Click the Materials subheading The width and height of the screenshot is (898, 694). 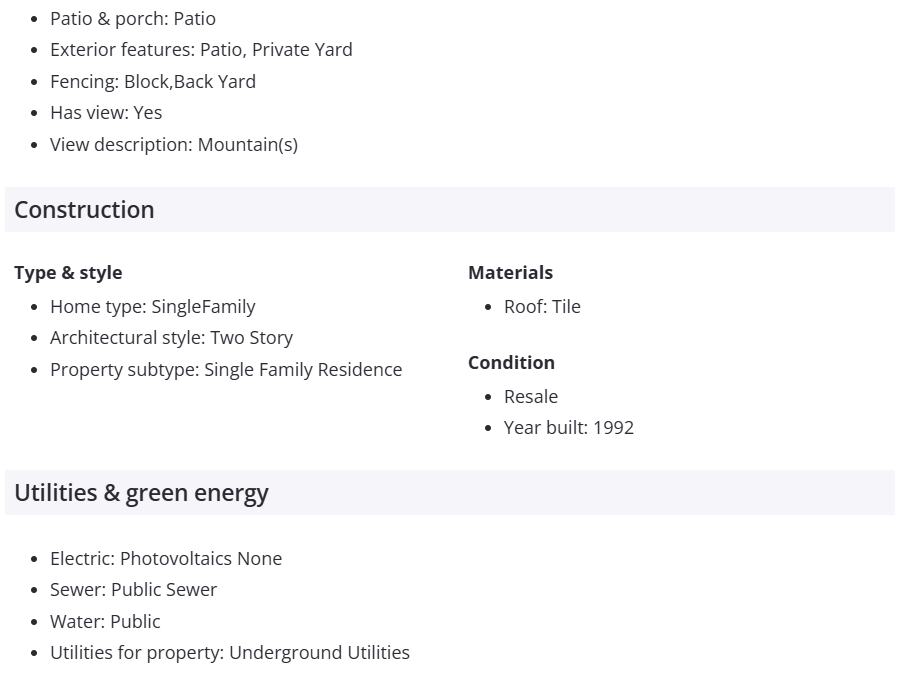click(x=510, y=272)
